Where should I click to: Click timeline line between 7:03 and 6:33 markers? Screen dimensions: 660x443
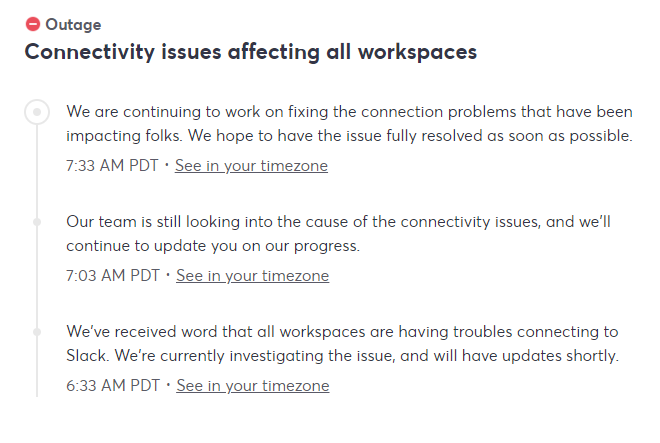click(37, 278)
